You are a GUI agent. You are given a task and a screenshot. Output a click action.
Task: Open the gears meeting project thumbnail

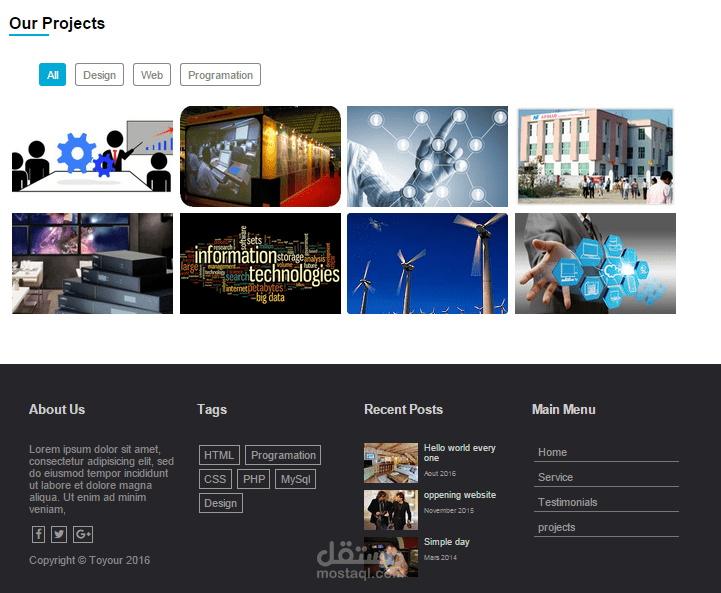[x=92, y=156]
